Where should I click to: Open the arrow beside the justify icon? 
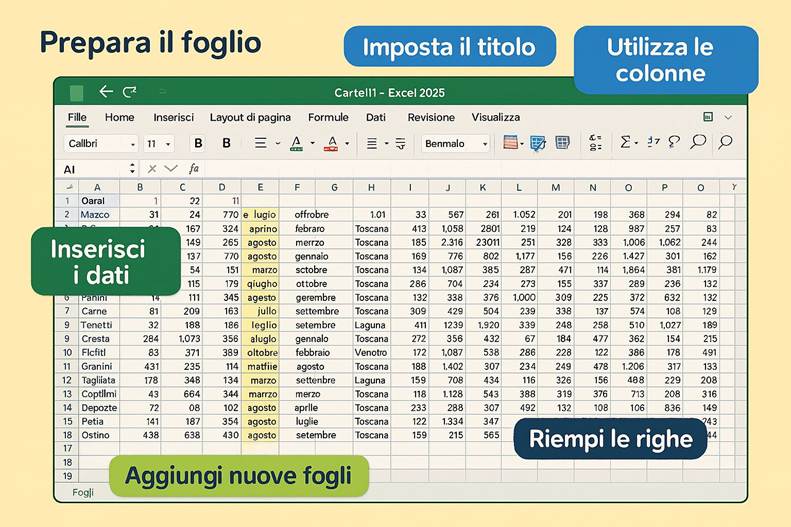coord(386,144)
